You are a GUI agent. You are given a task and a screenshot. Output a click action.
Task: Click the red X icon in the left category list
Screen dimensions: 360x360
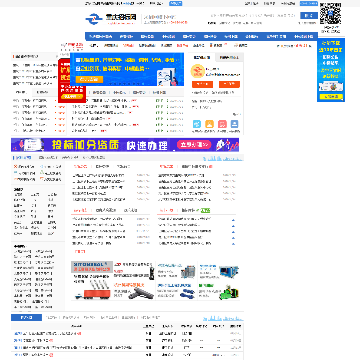(15, 166)
